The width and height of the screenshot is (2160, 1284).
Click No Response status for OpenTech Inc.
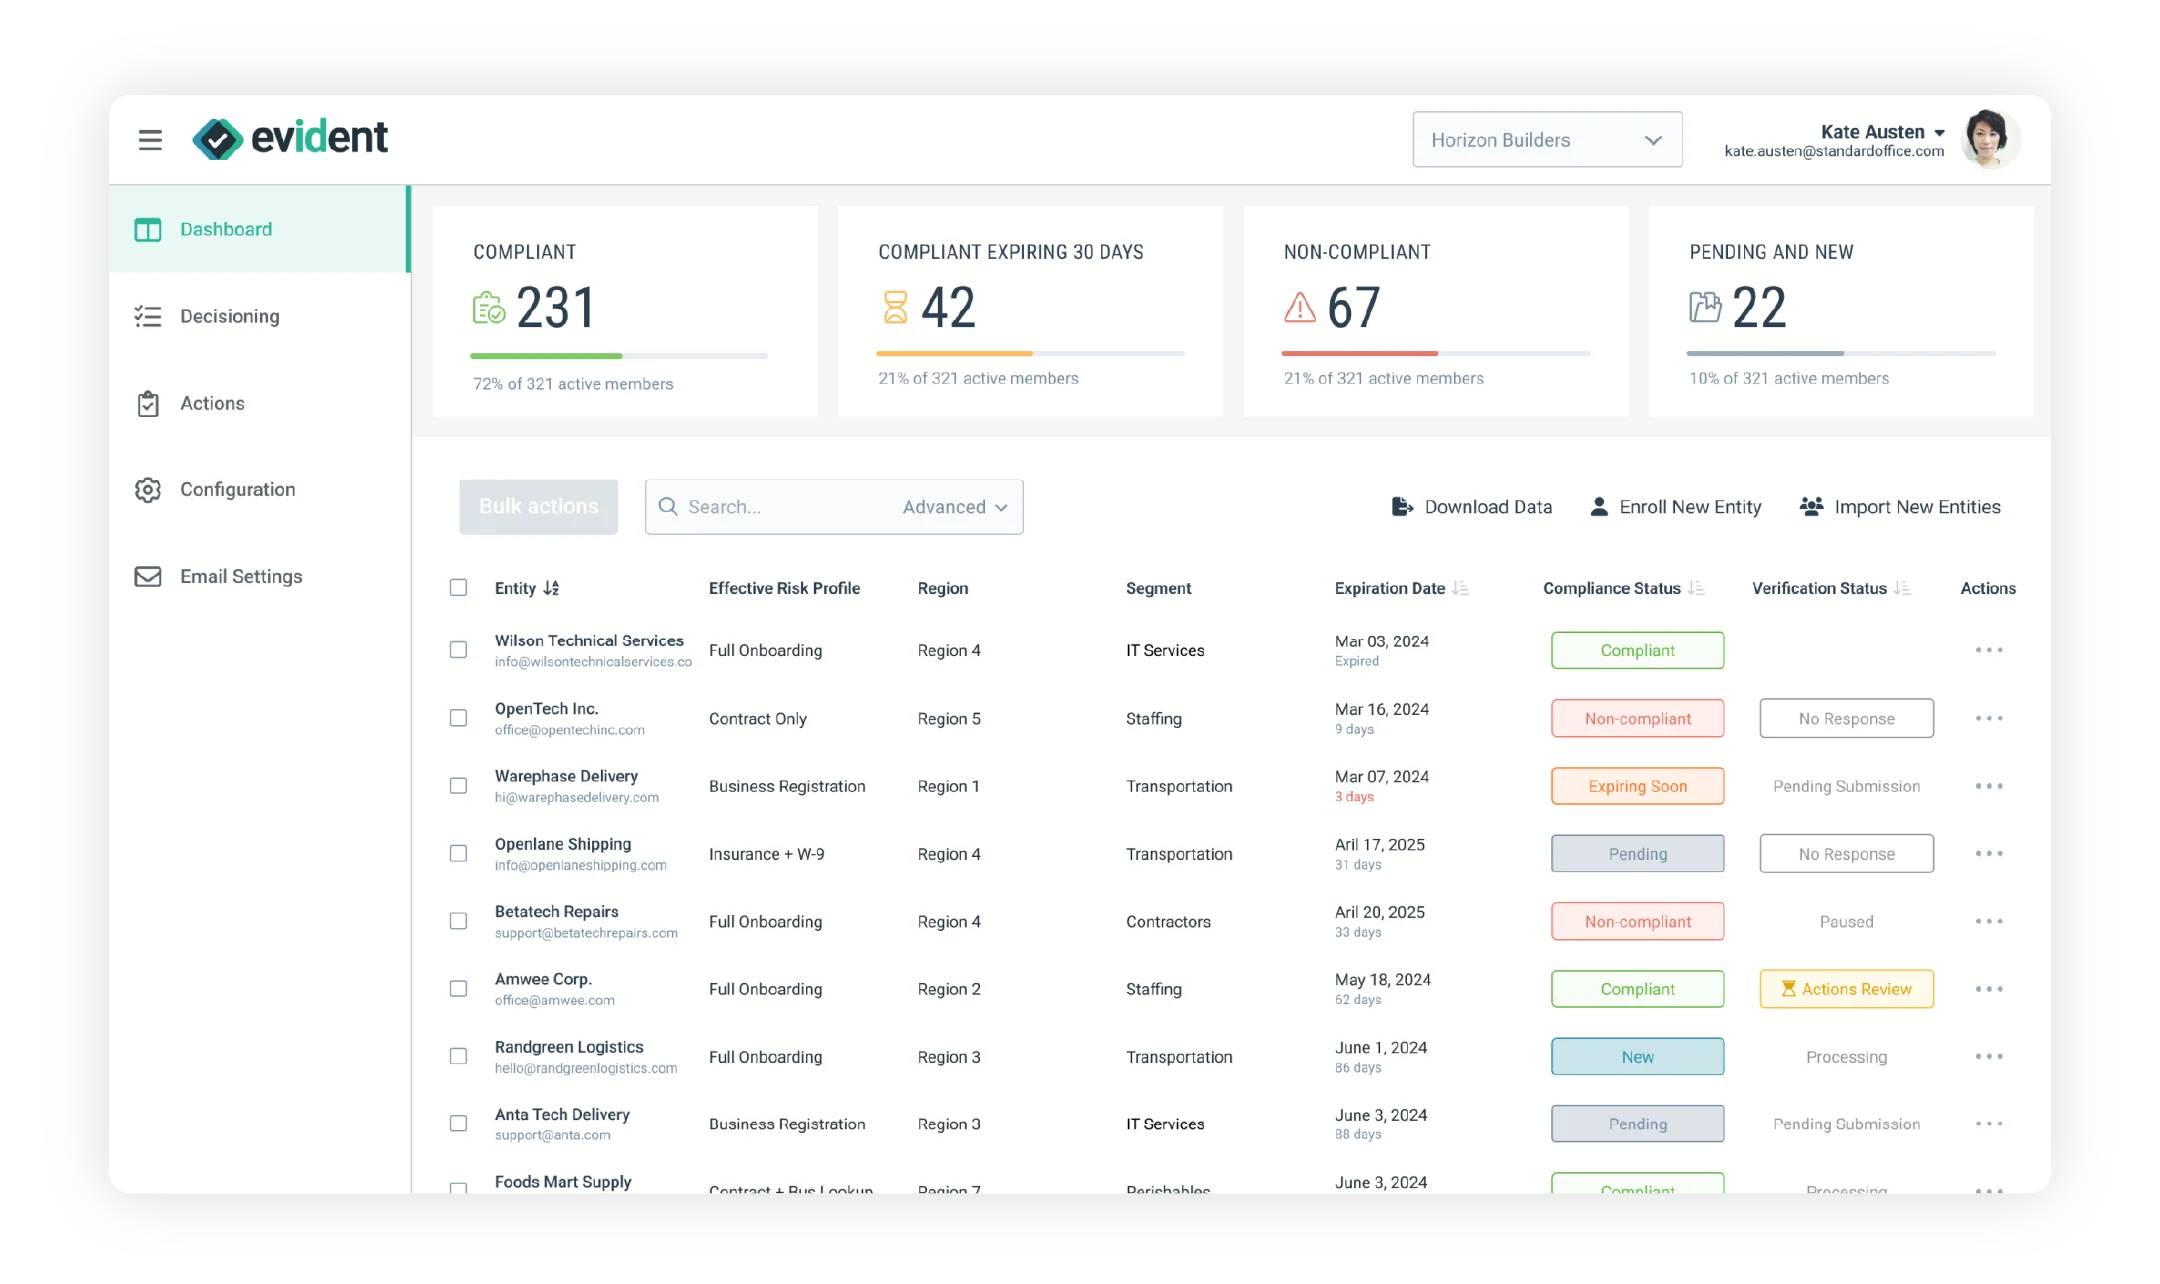click(x=1846, y=718)
